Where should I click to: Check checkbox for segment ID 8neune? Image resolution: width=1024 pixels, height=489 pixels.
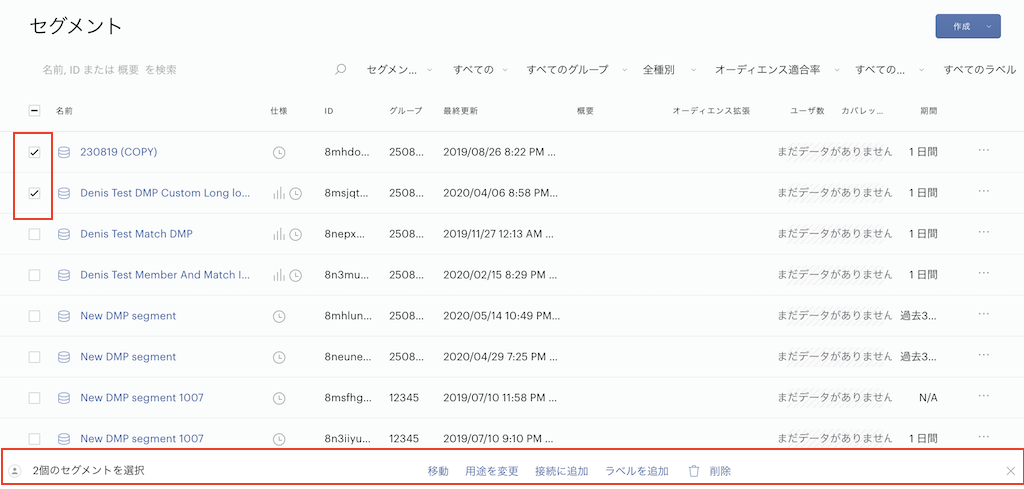click(x=35, y=357)
